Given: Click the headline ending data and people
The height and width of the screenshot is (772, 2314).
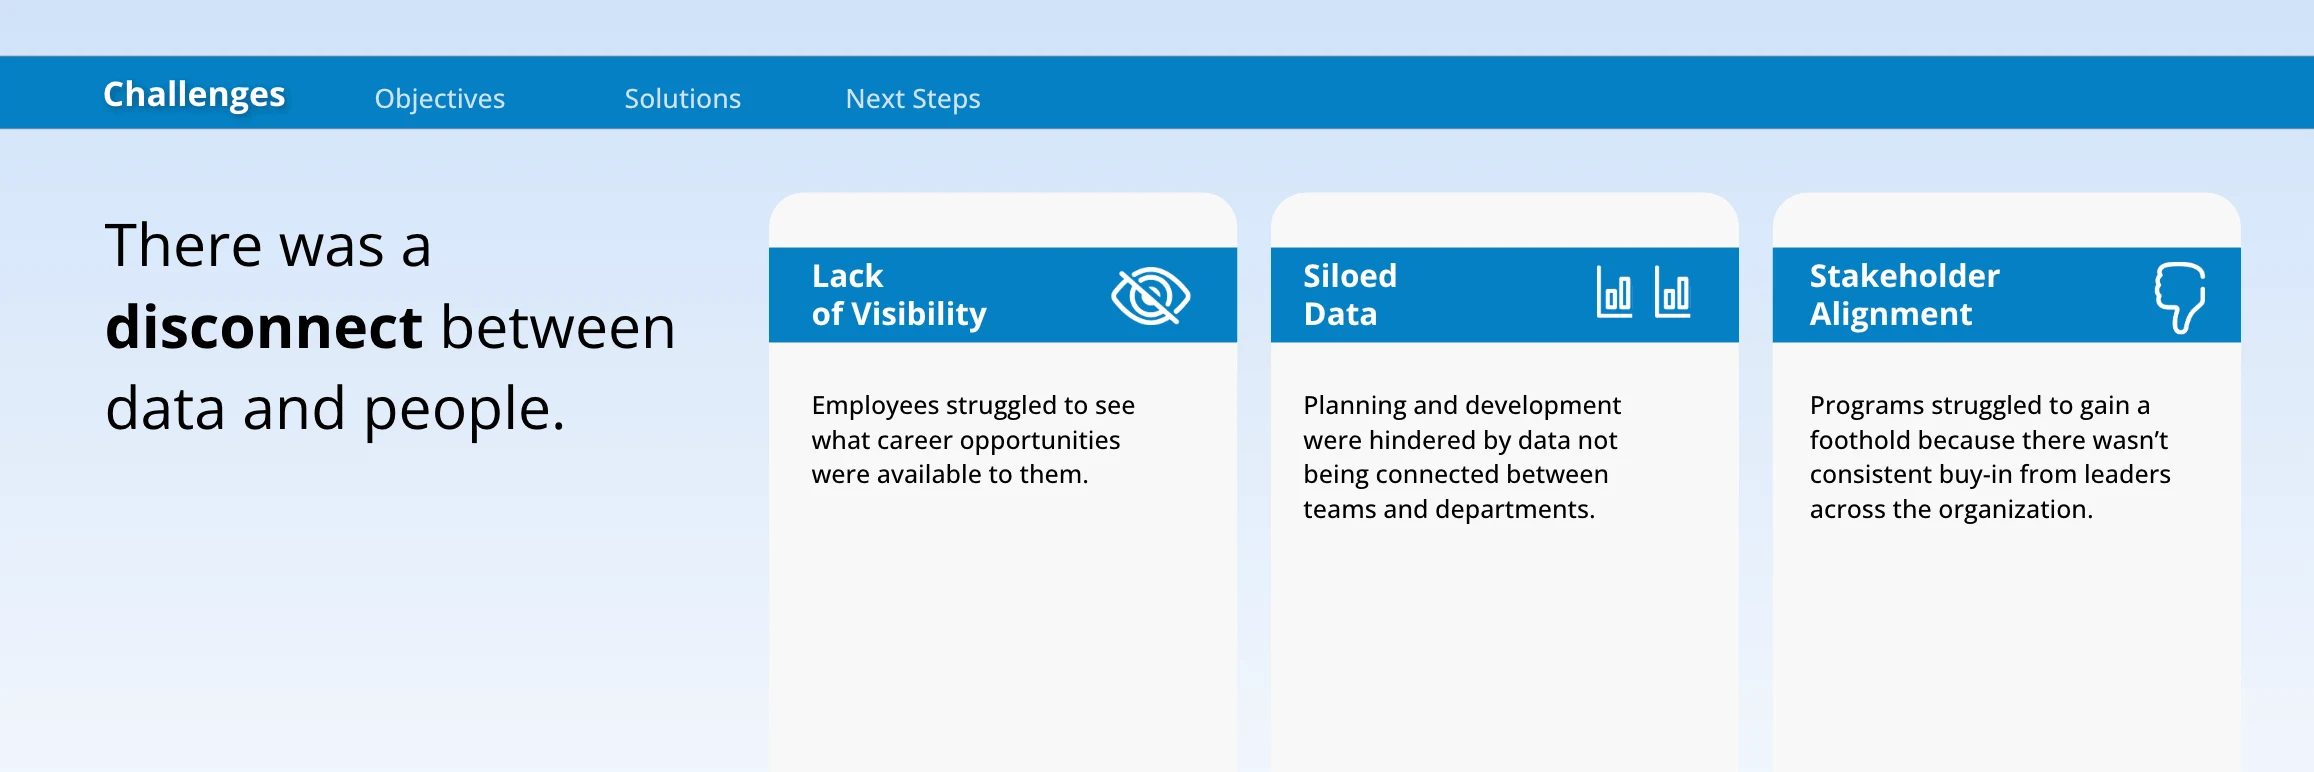Looking at the screenshot, I should (390, 327).
